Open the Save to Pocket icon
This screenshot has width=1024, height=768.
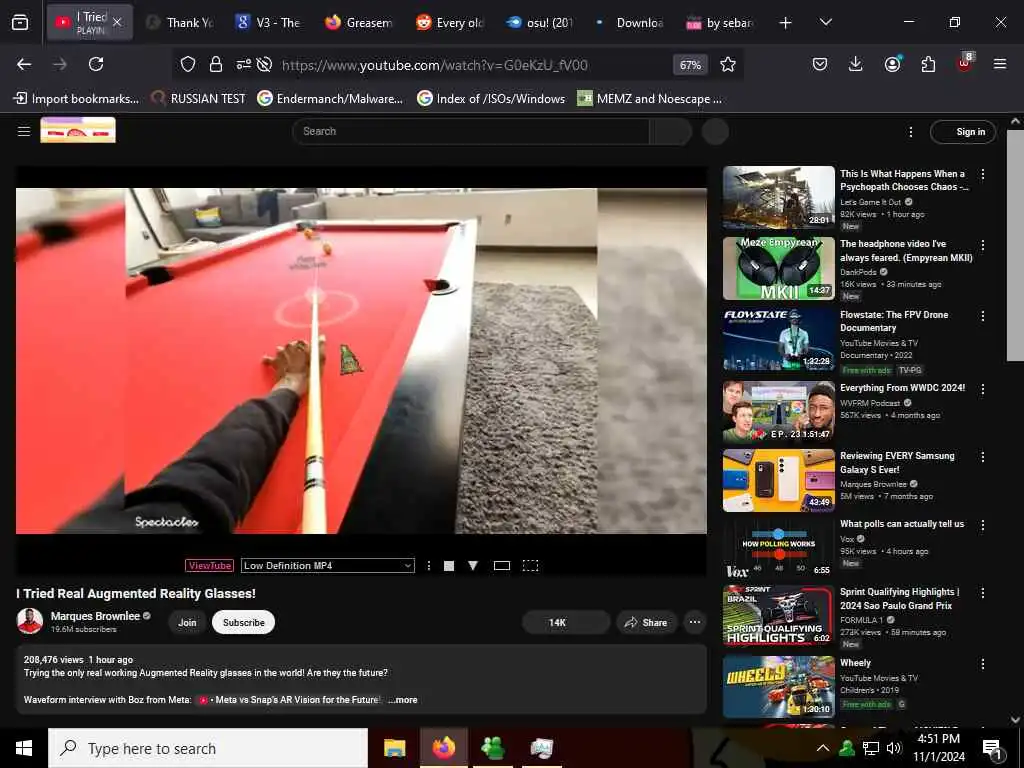click(820, 64)
